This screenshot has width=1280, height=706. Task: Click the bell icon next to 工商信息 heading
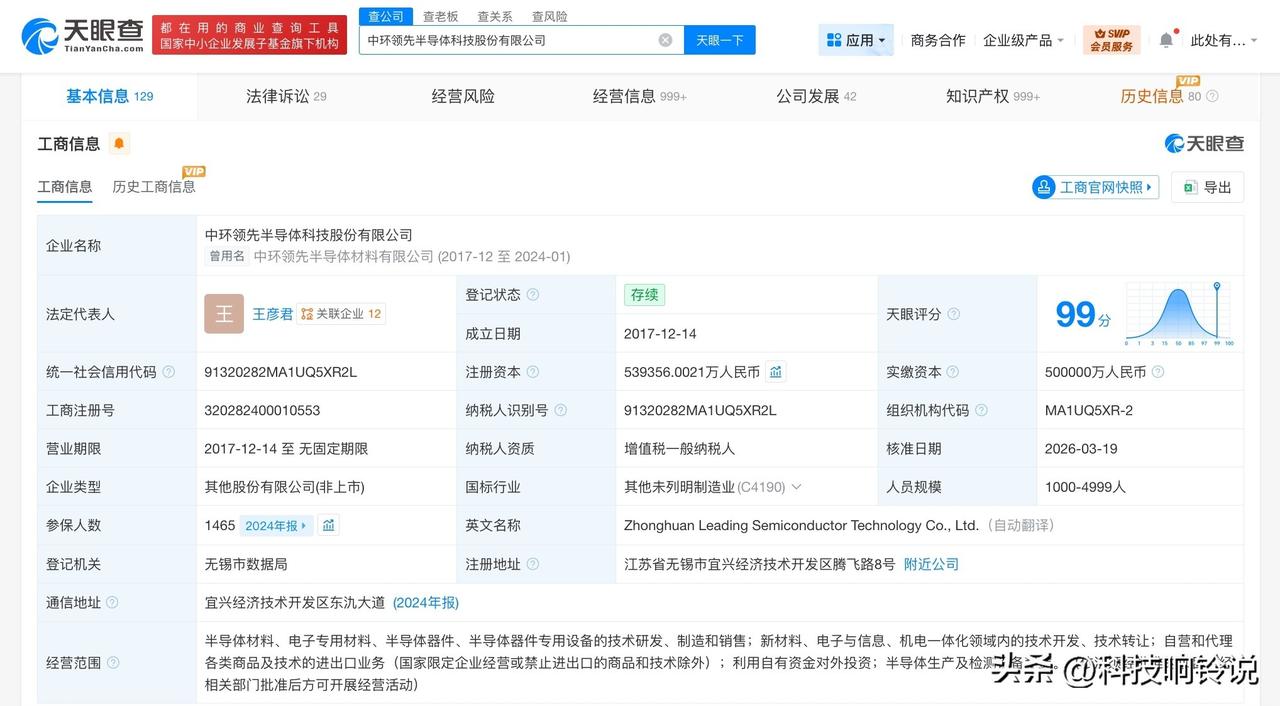tap(119, 144)
